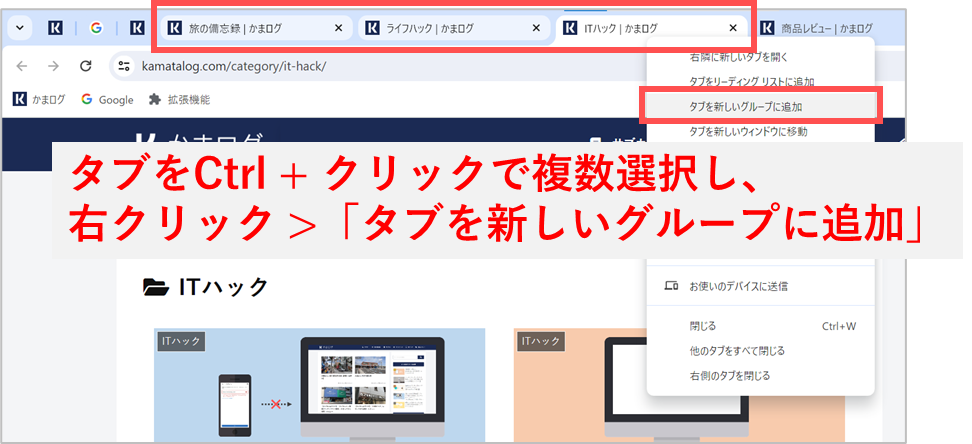
Task: Open the orange ITハック article thumbnail
Action: tap(679, 386)
